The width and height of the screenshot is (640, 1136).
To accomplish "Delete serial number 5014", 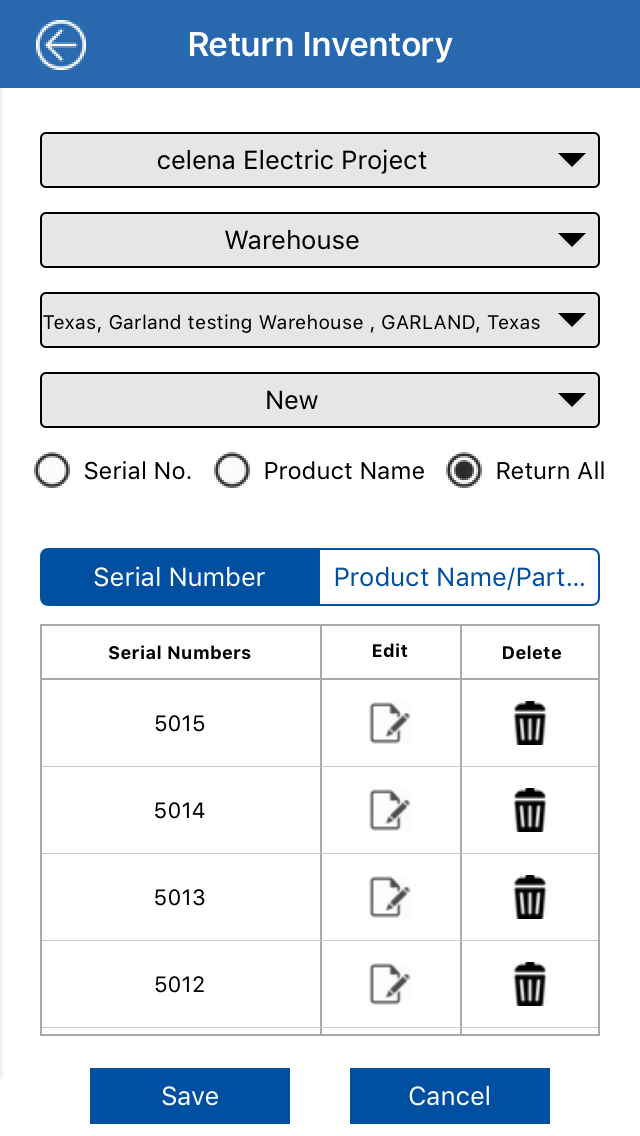I will pyautogui.click(x=530, y=810).
